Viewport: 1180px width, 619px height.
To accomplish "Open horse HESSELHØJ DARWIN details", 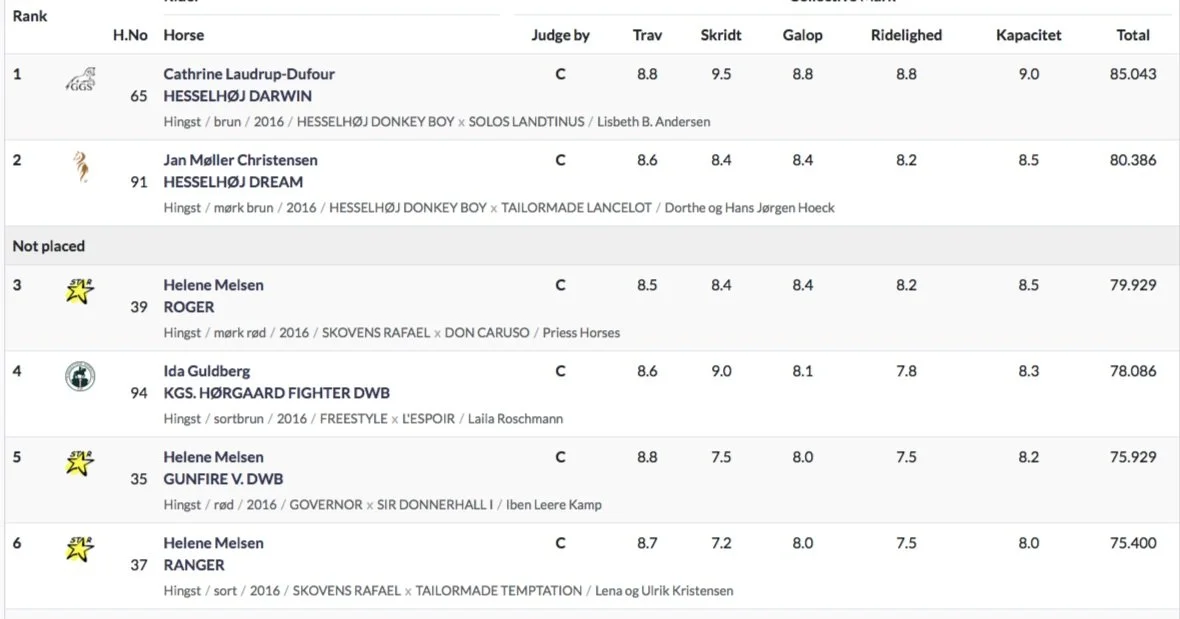I will (x=238, y=96).
